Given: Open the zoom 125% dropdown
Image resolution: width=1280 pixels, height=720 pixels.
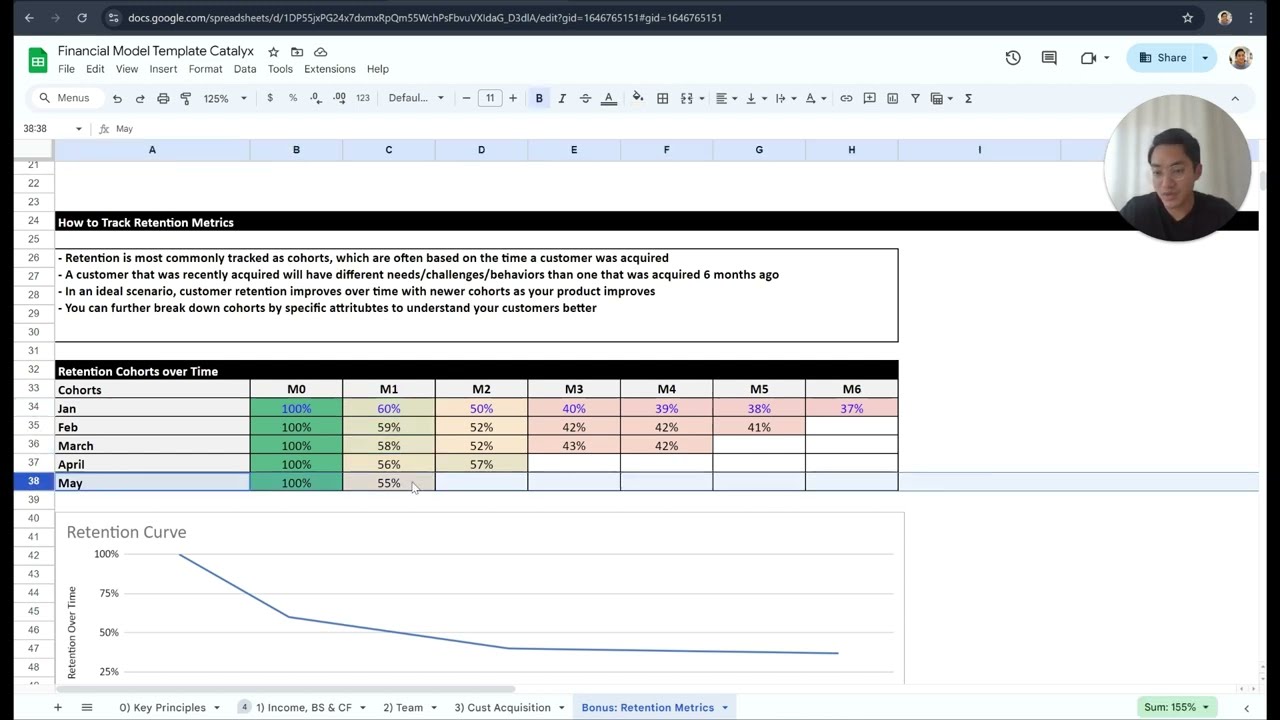Looking at the screenshot, I should [225, 98].
